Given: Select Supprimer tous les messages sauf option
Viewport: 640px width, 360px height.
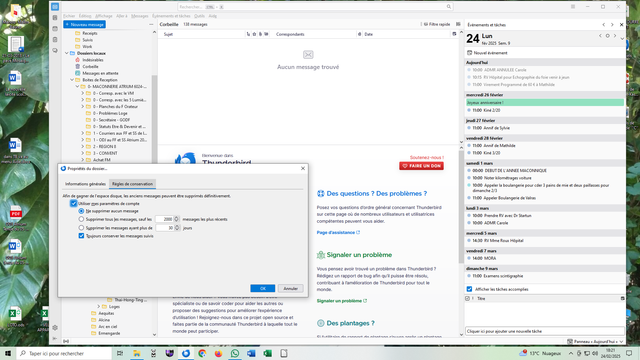Looking at the screenshot, I should tap(81, 219).
